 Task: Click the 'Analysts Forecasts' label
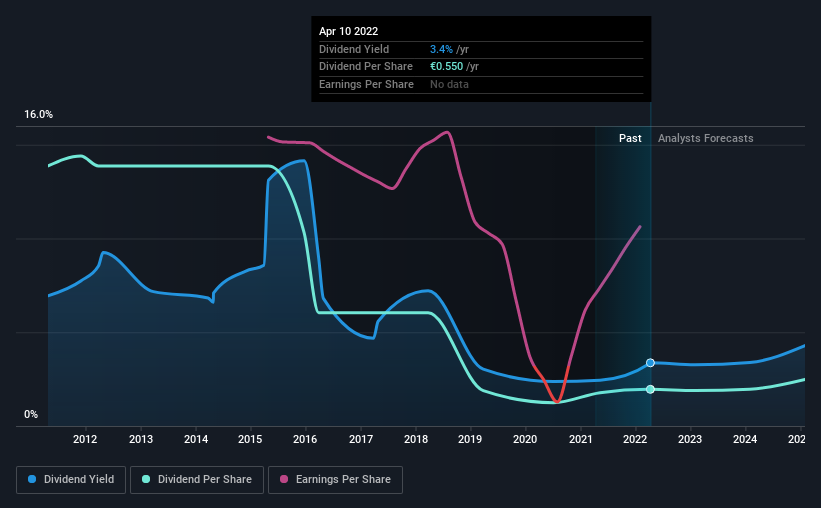(x=705, y=138)
